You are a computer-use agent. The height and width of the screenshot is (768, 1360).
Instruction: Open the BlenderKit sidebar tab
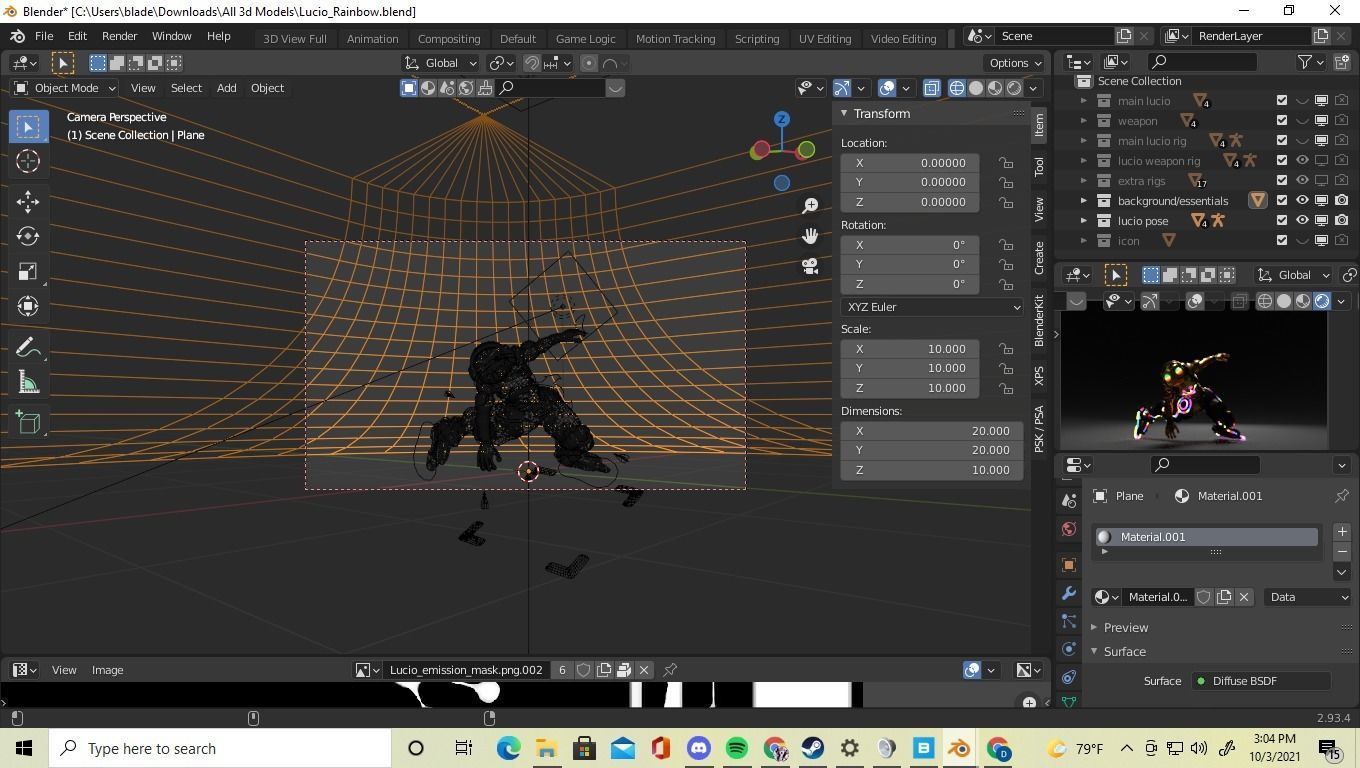(1039, 321)
